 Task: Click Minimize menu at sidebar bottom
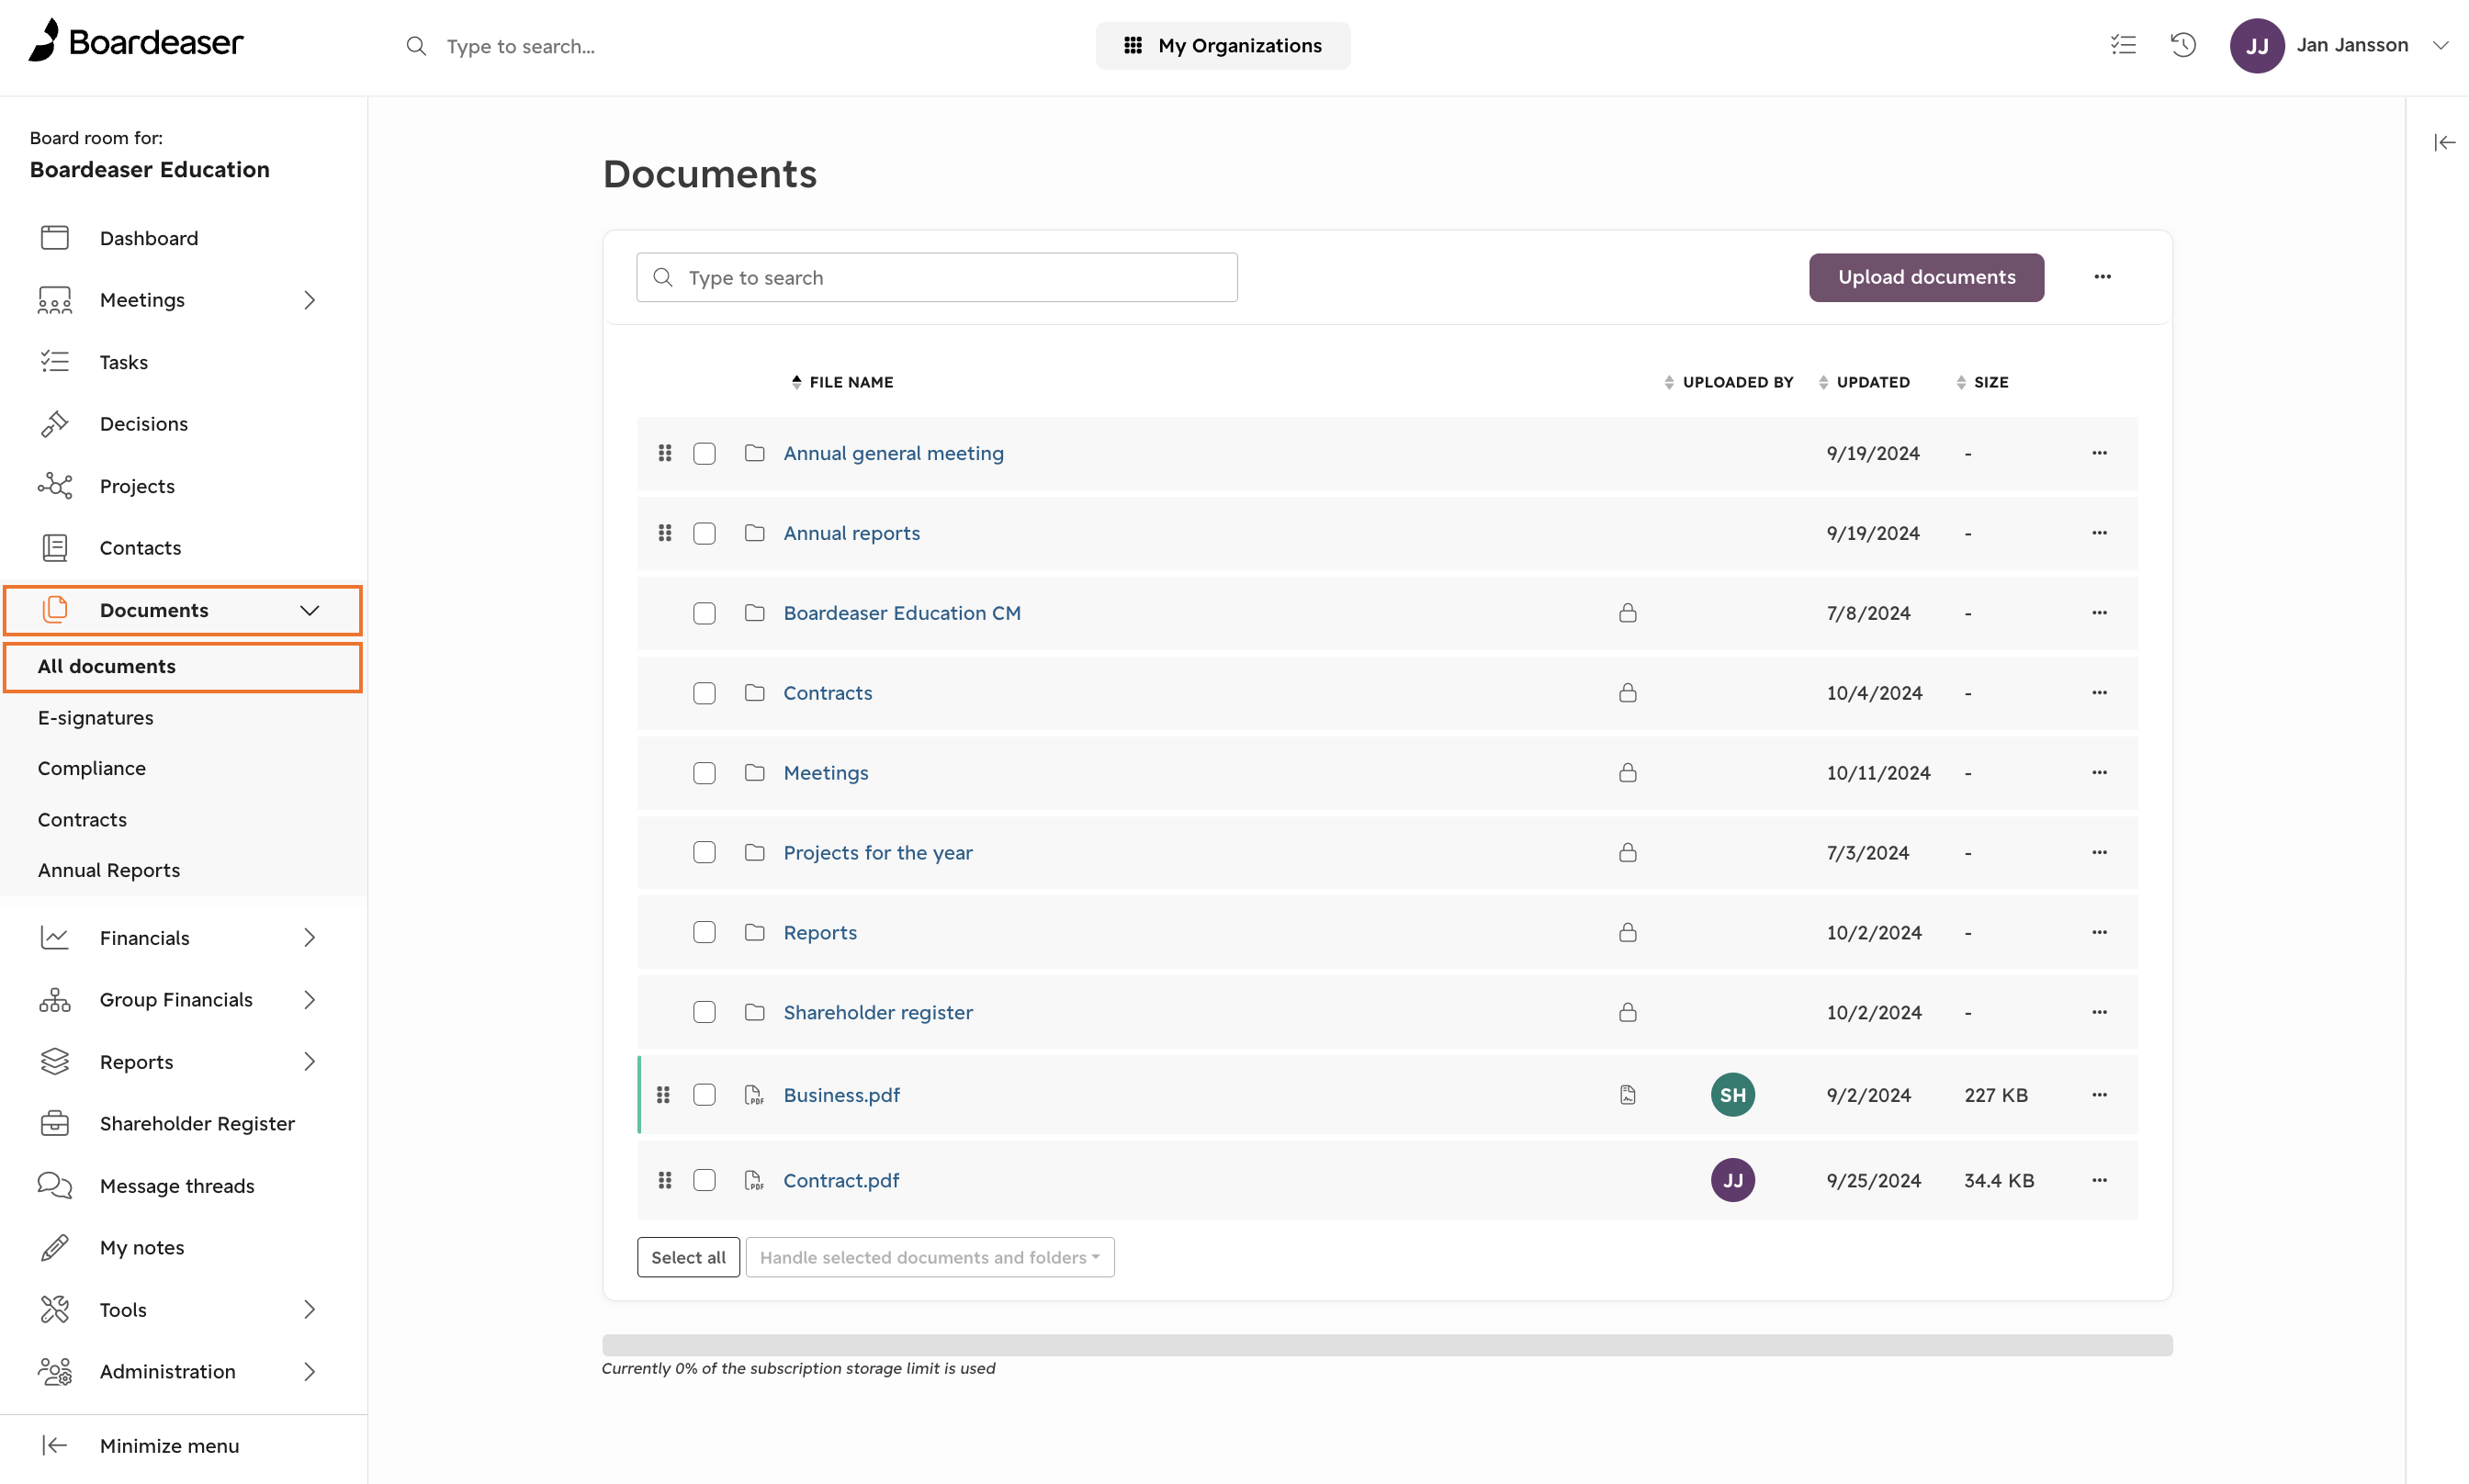pos(169,1445)
